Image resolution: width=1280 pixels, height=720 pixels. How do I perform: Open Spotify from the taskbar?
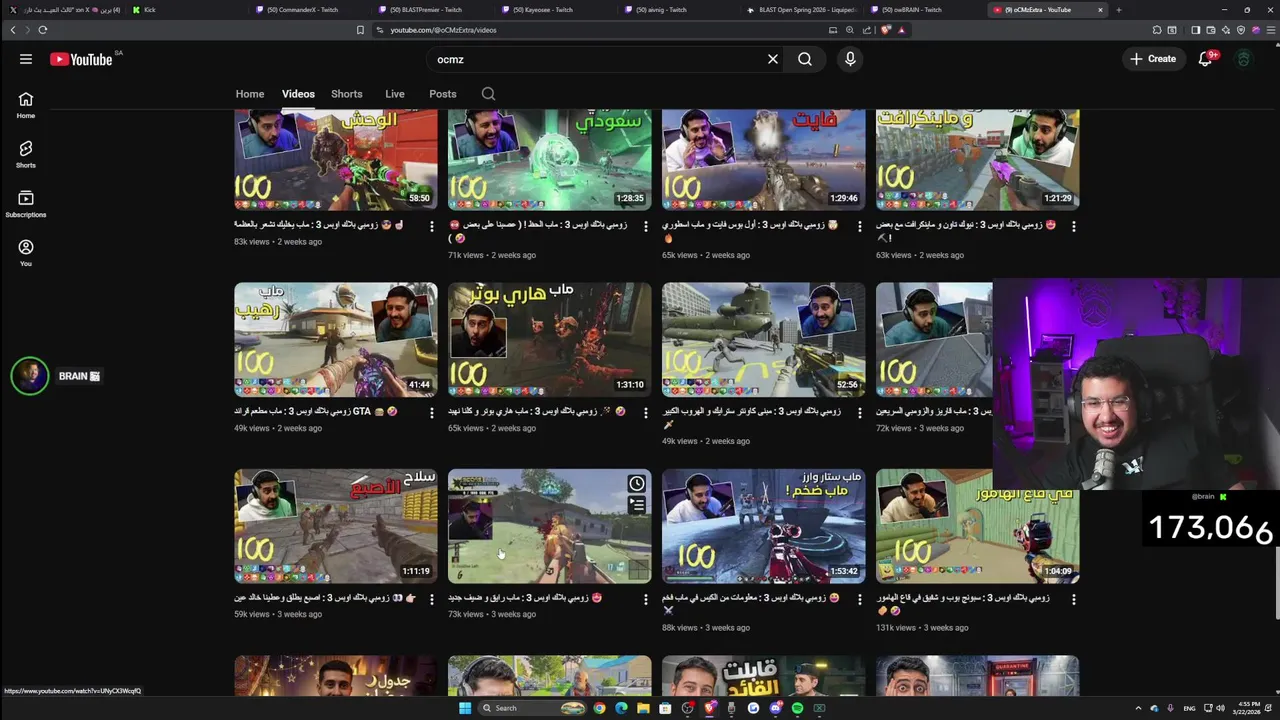pos(797,708)
